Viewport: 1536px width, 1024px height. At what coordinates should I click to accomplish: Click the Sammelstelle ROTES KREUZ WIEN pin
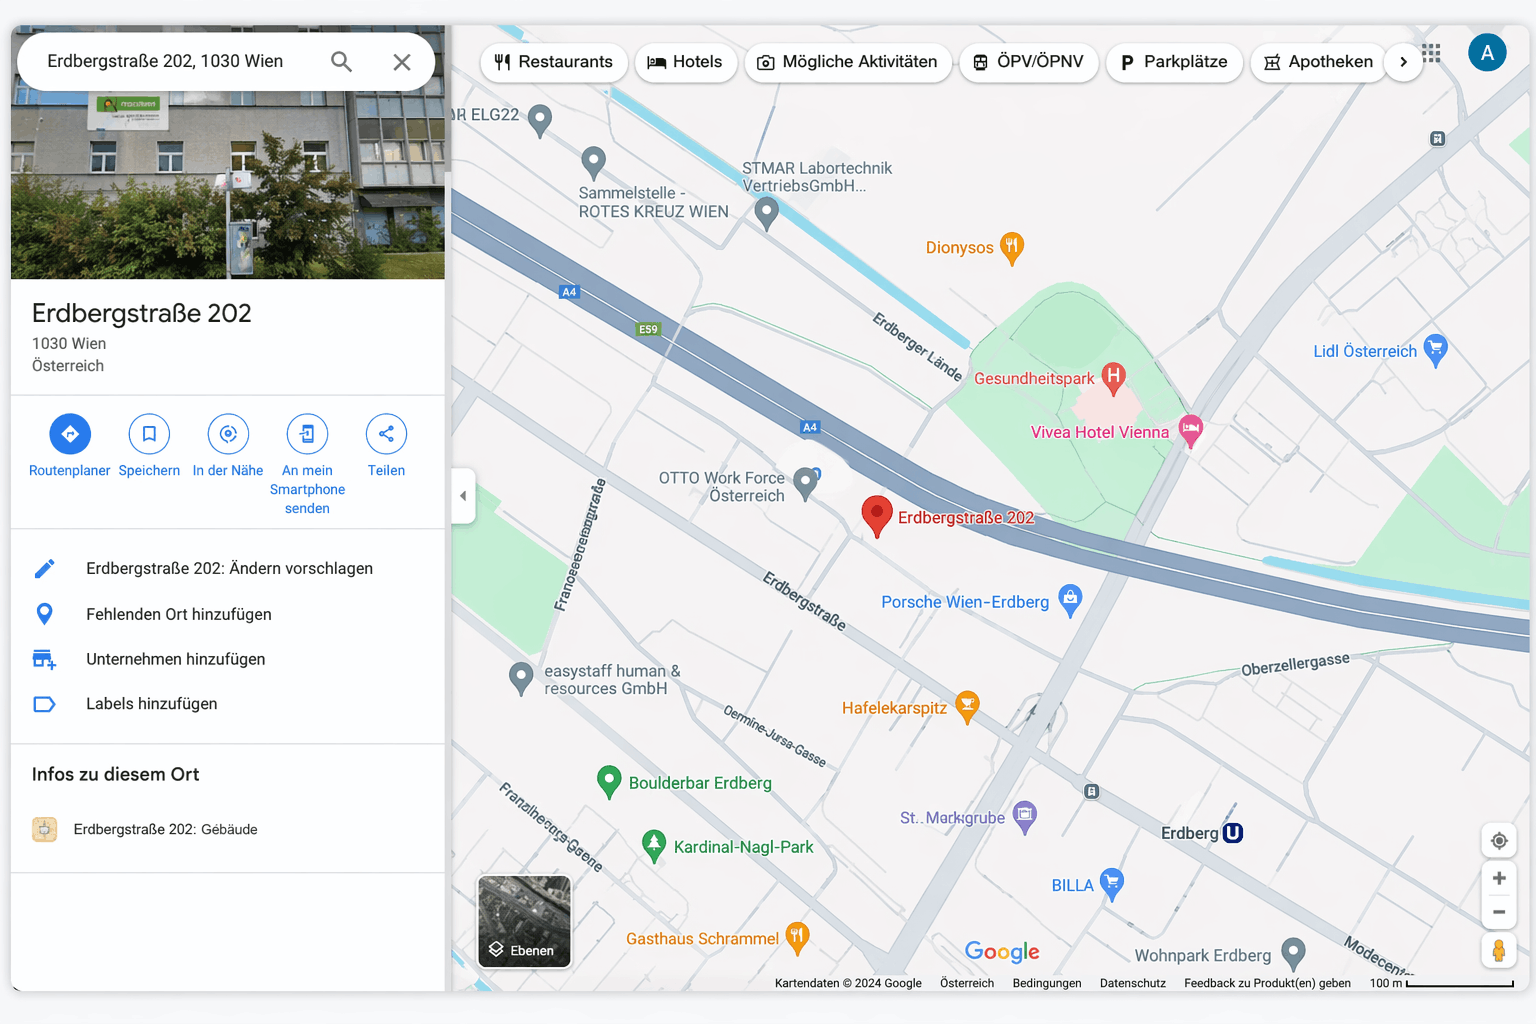click(594, 162)
